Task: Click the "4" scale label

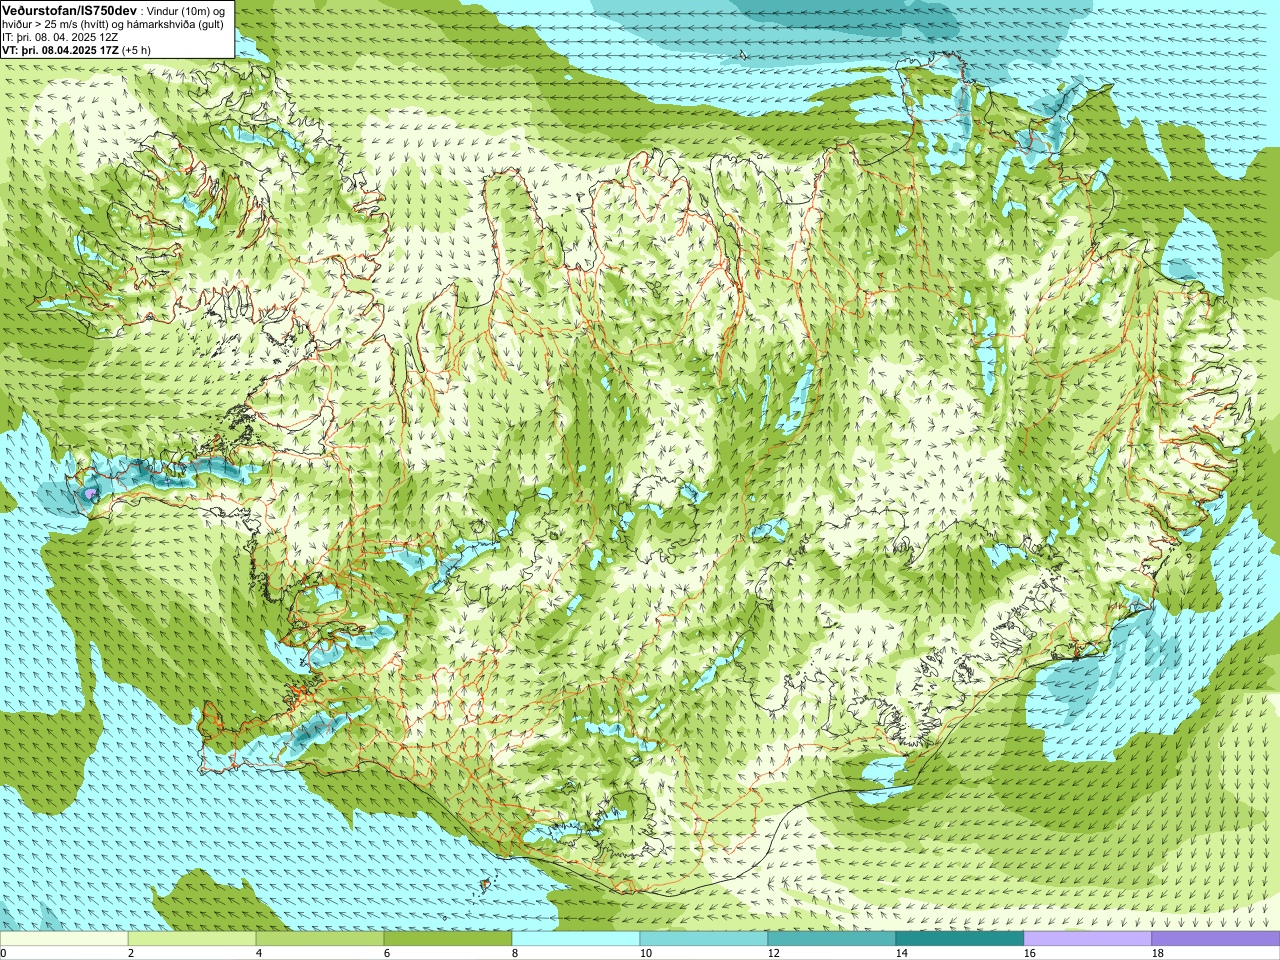Action: point(259,954)
